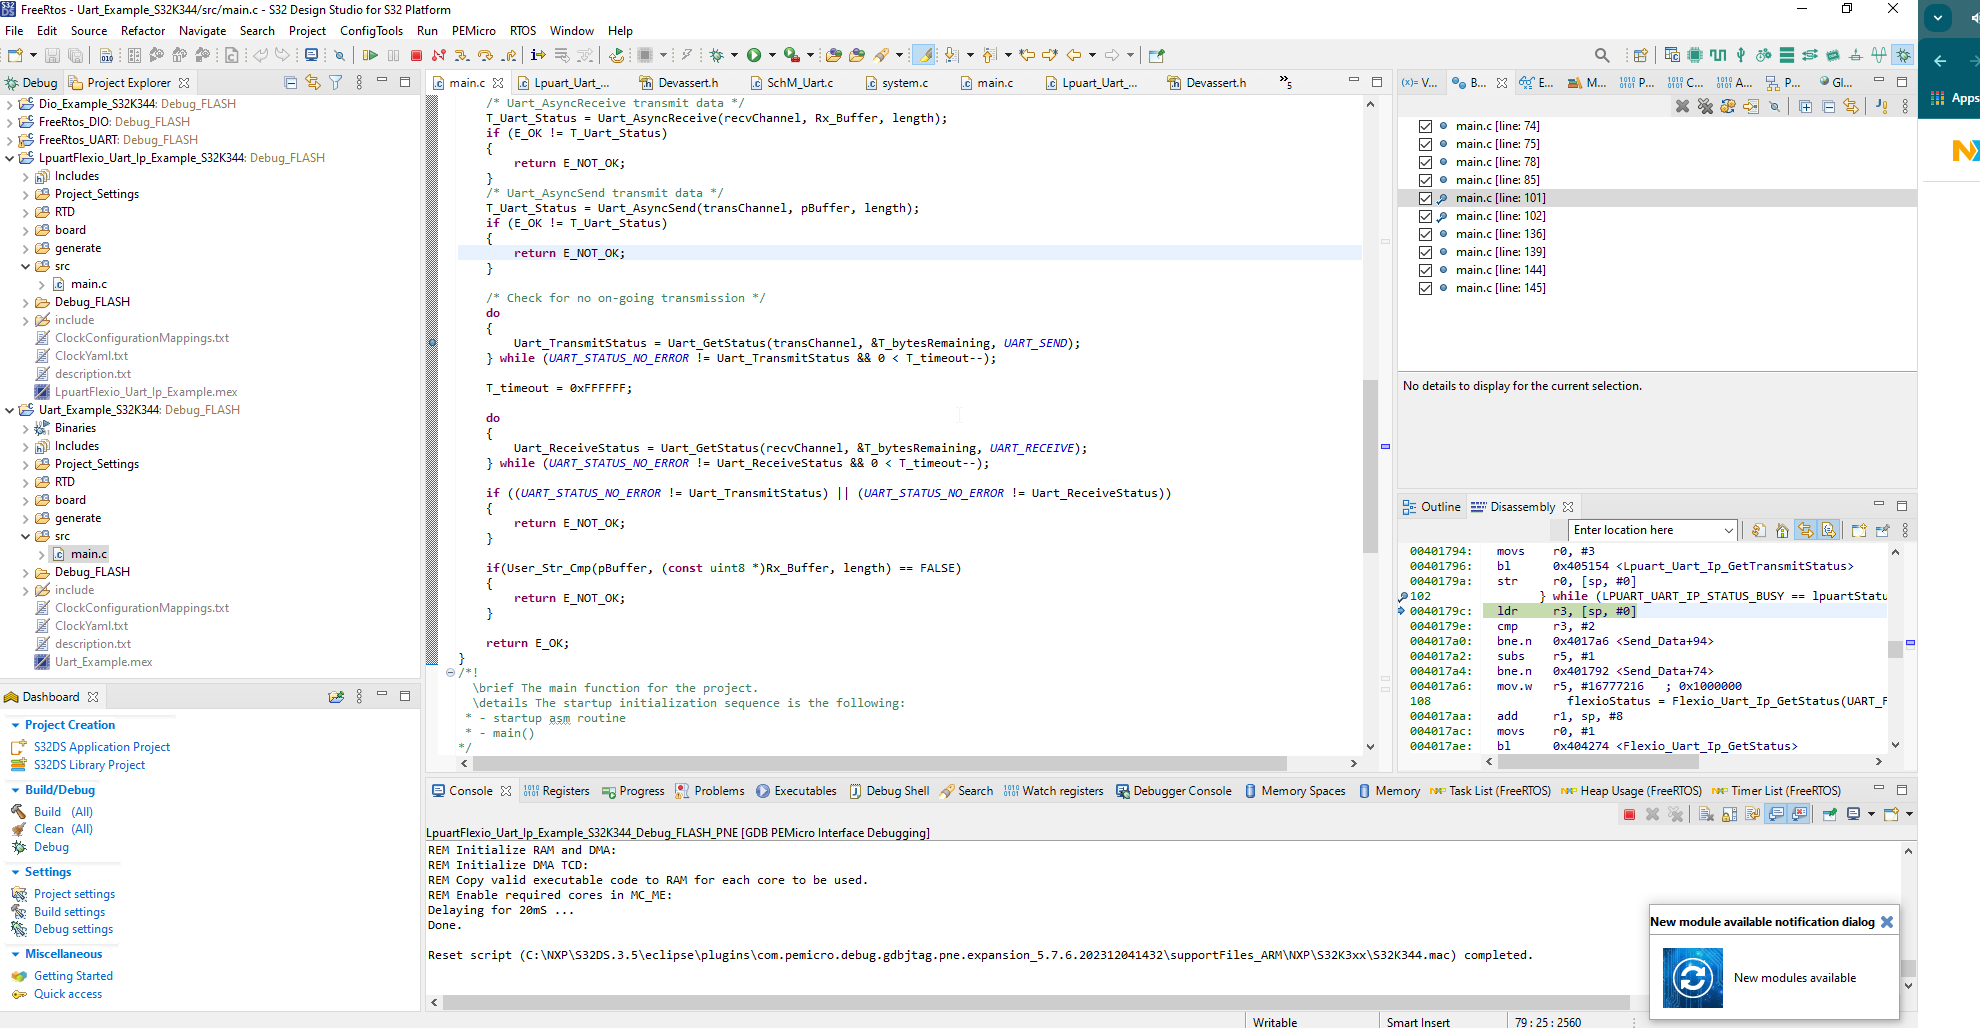Close the New module available notification
Screen dimensions: 1980x1028
click(x=1887, y=922)
